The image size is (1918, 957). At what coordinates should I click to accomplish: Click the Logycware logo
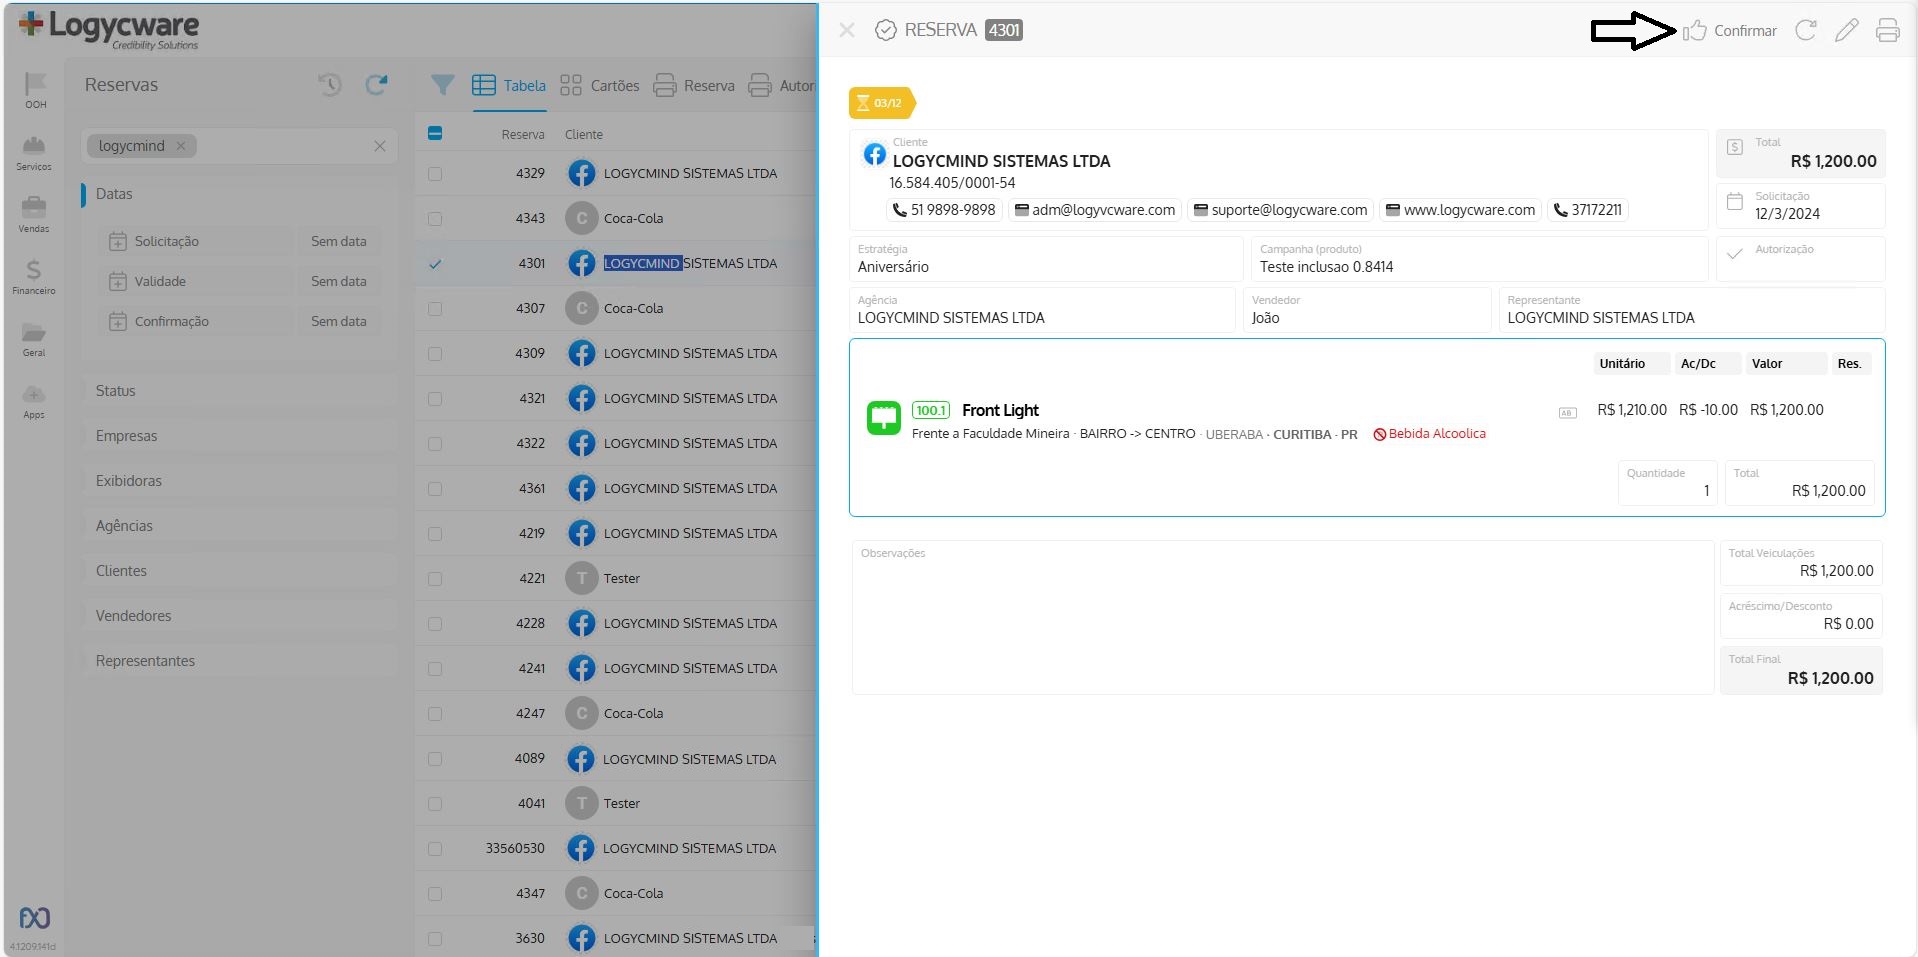click(109, 29)
